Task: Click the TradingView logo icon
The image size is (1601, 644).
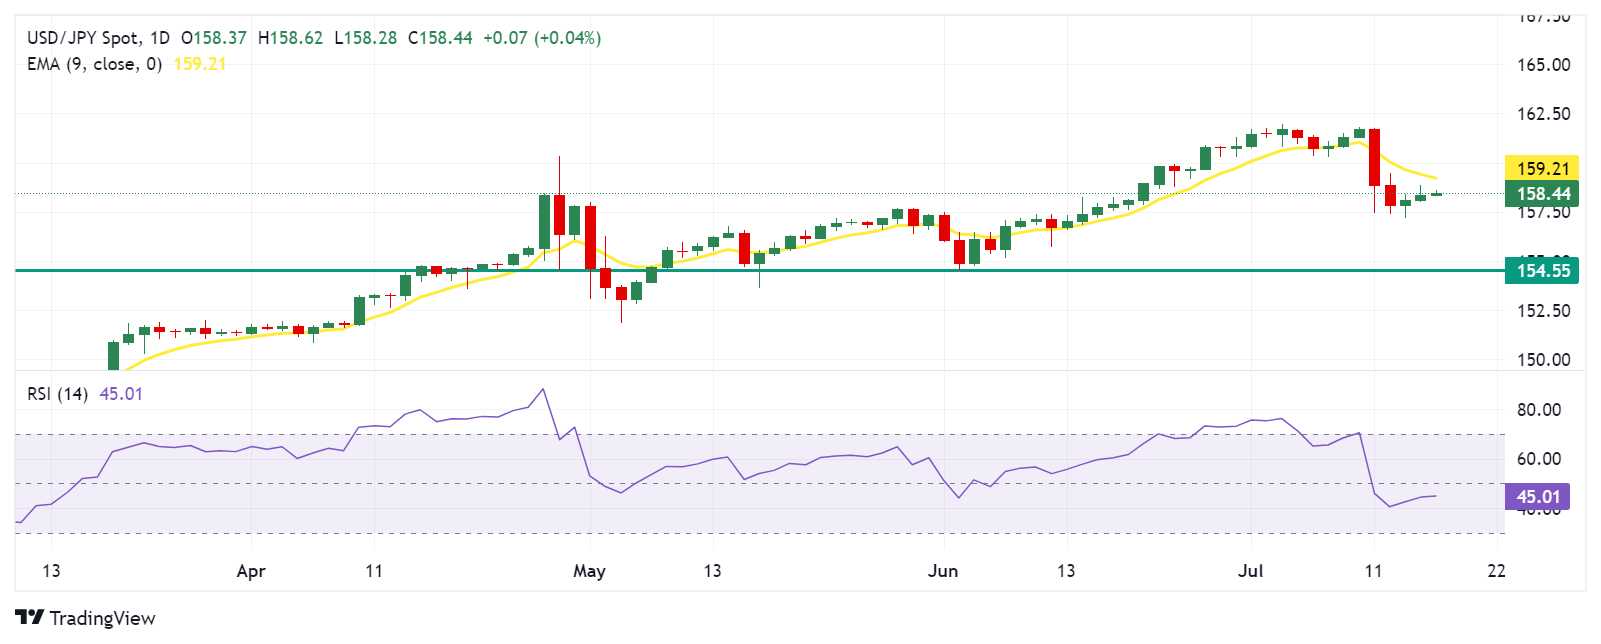Action: pyautogui.click(x=30, y=617)
